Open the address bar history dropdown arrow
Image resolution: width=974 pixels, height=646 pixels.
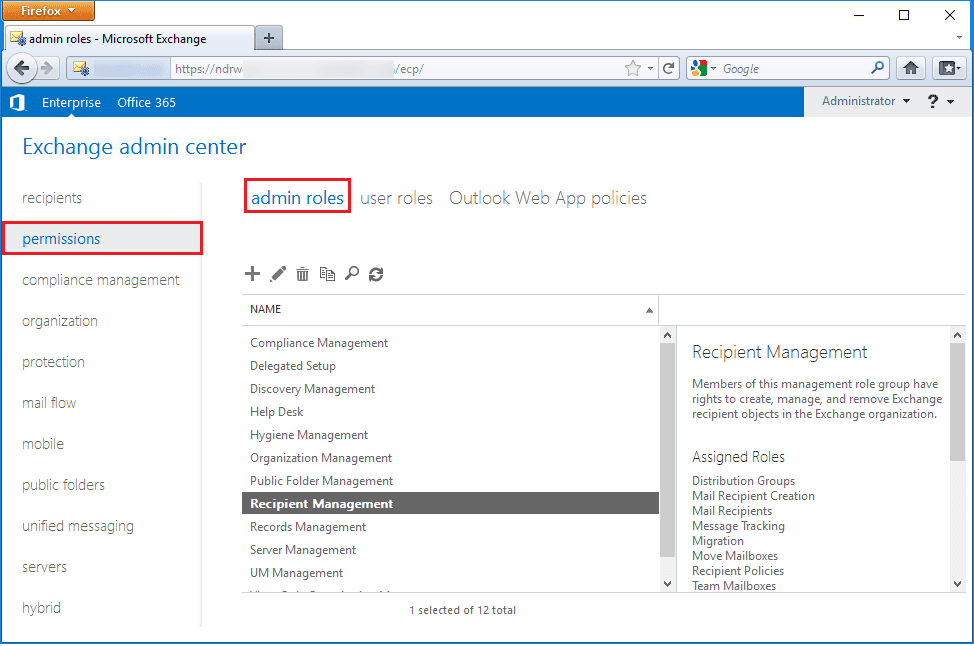coord(650,68)
